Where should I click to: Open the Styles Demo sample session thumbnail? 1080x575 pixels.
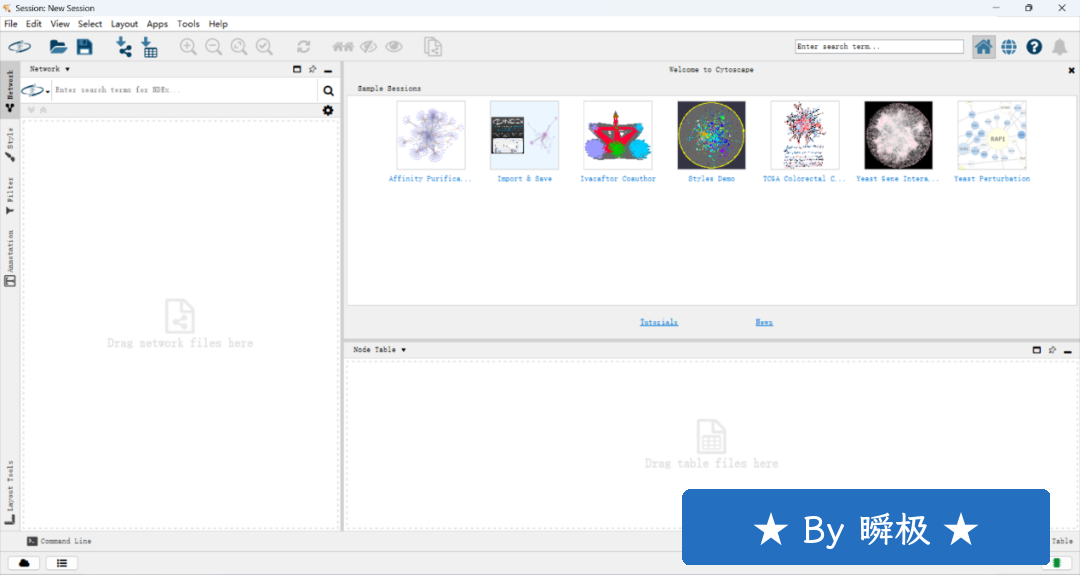point(711,135)
